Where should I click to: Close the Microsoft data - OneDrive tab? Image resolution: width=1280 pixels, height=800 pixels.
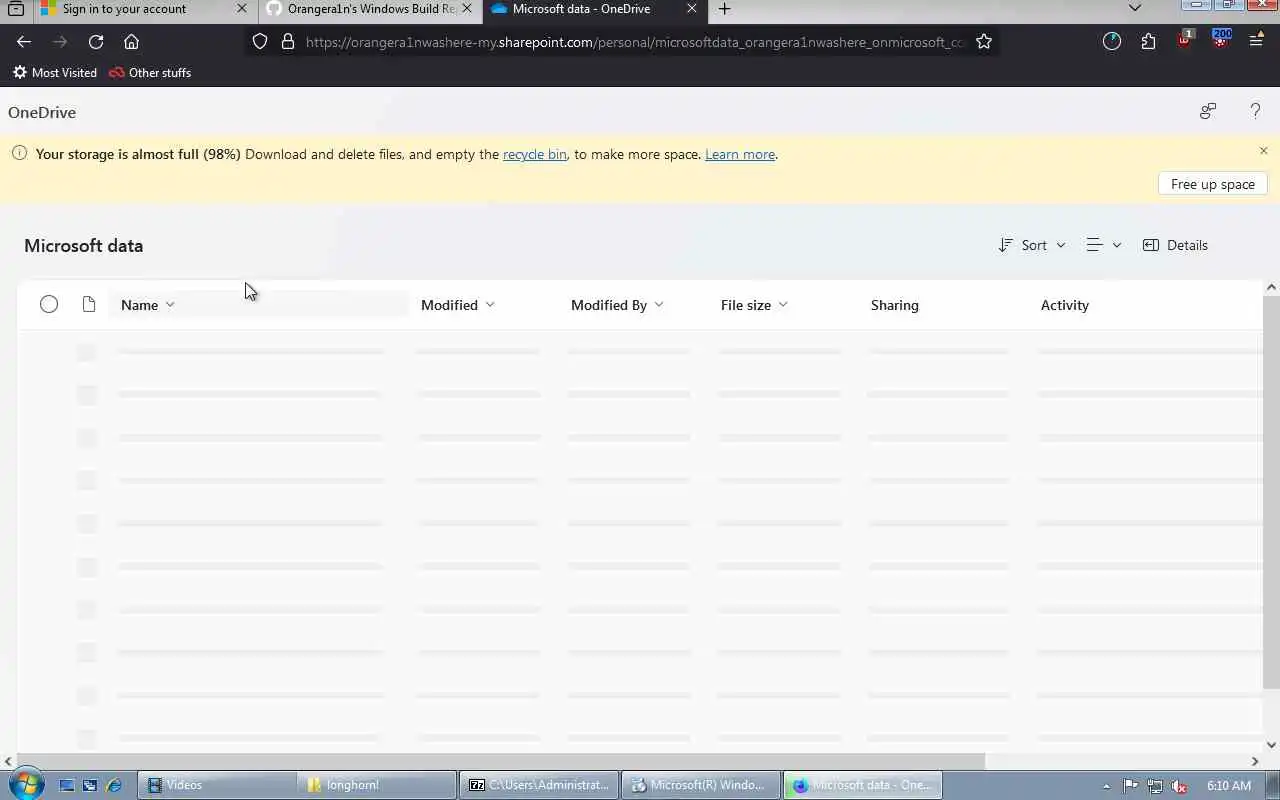(692, 9)
